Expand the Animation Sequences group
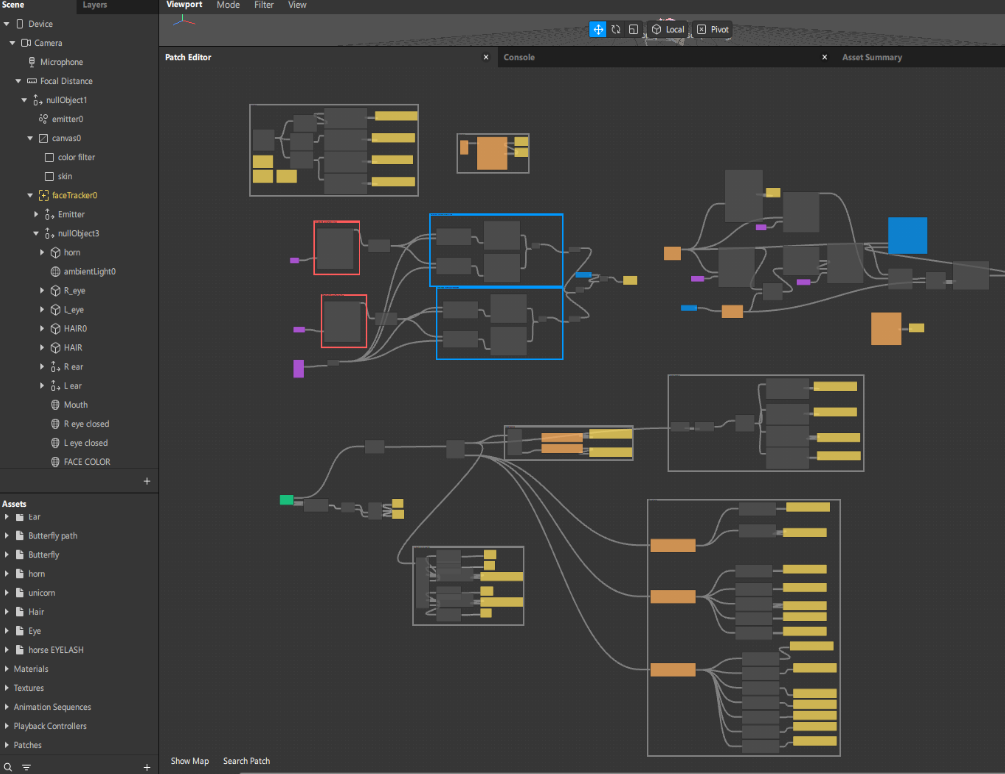The height and width of the screenshot is (774, 1005). (x=6, y=707)
